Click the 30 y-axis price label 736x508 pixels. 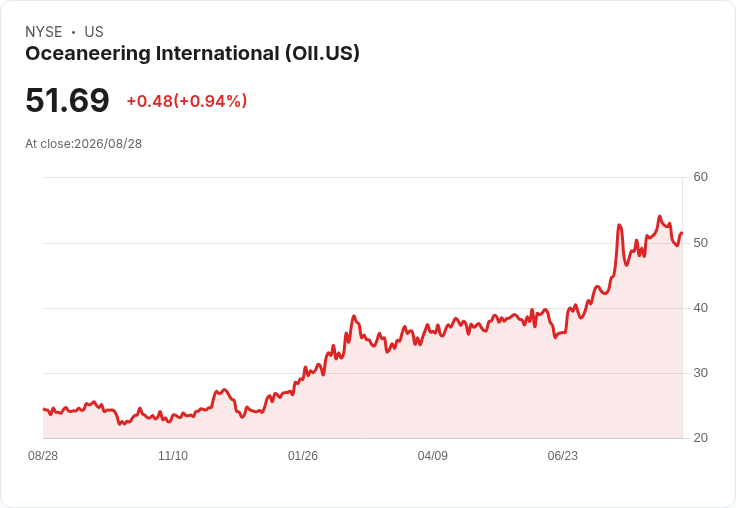click(x=700, y=373)
